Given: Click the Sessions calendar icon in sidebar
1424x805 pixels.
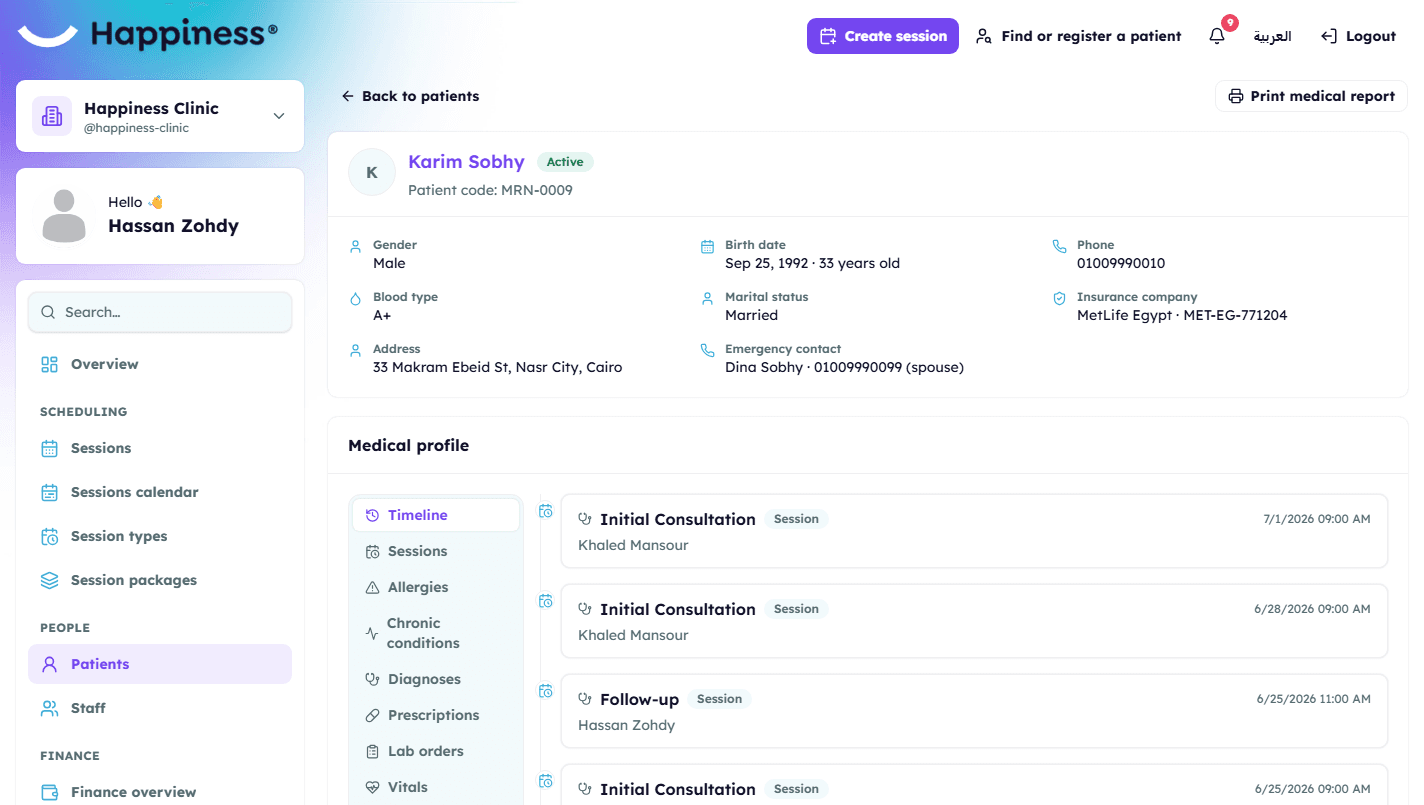Looking at the screenshot, I should click(49, 492).
